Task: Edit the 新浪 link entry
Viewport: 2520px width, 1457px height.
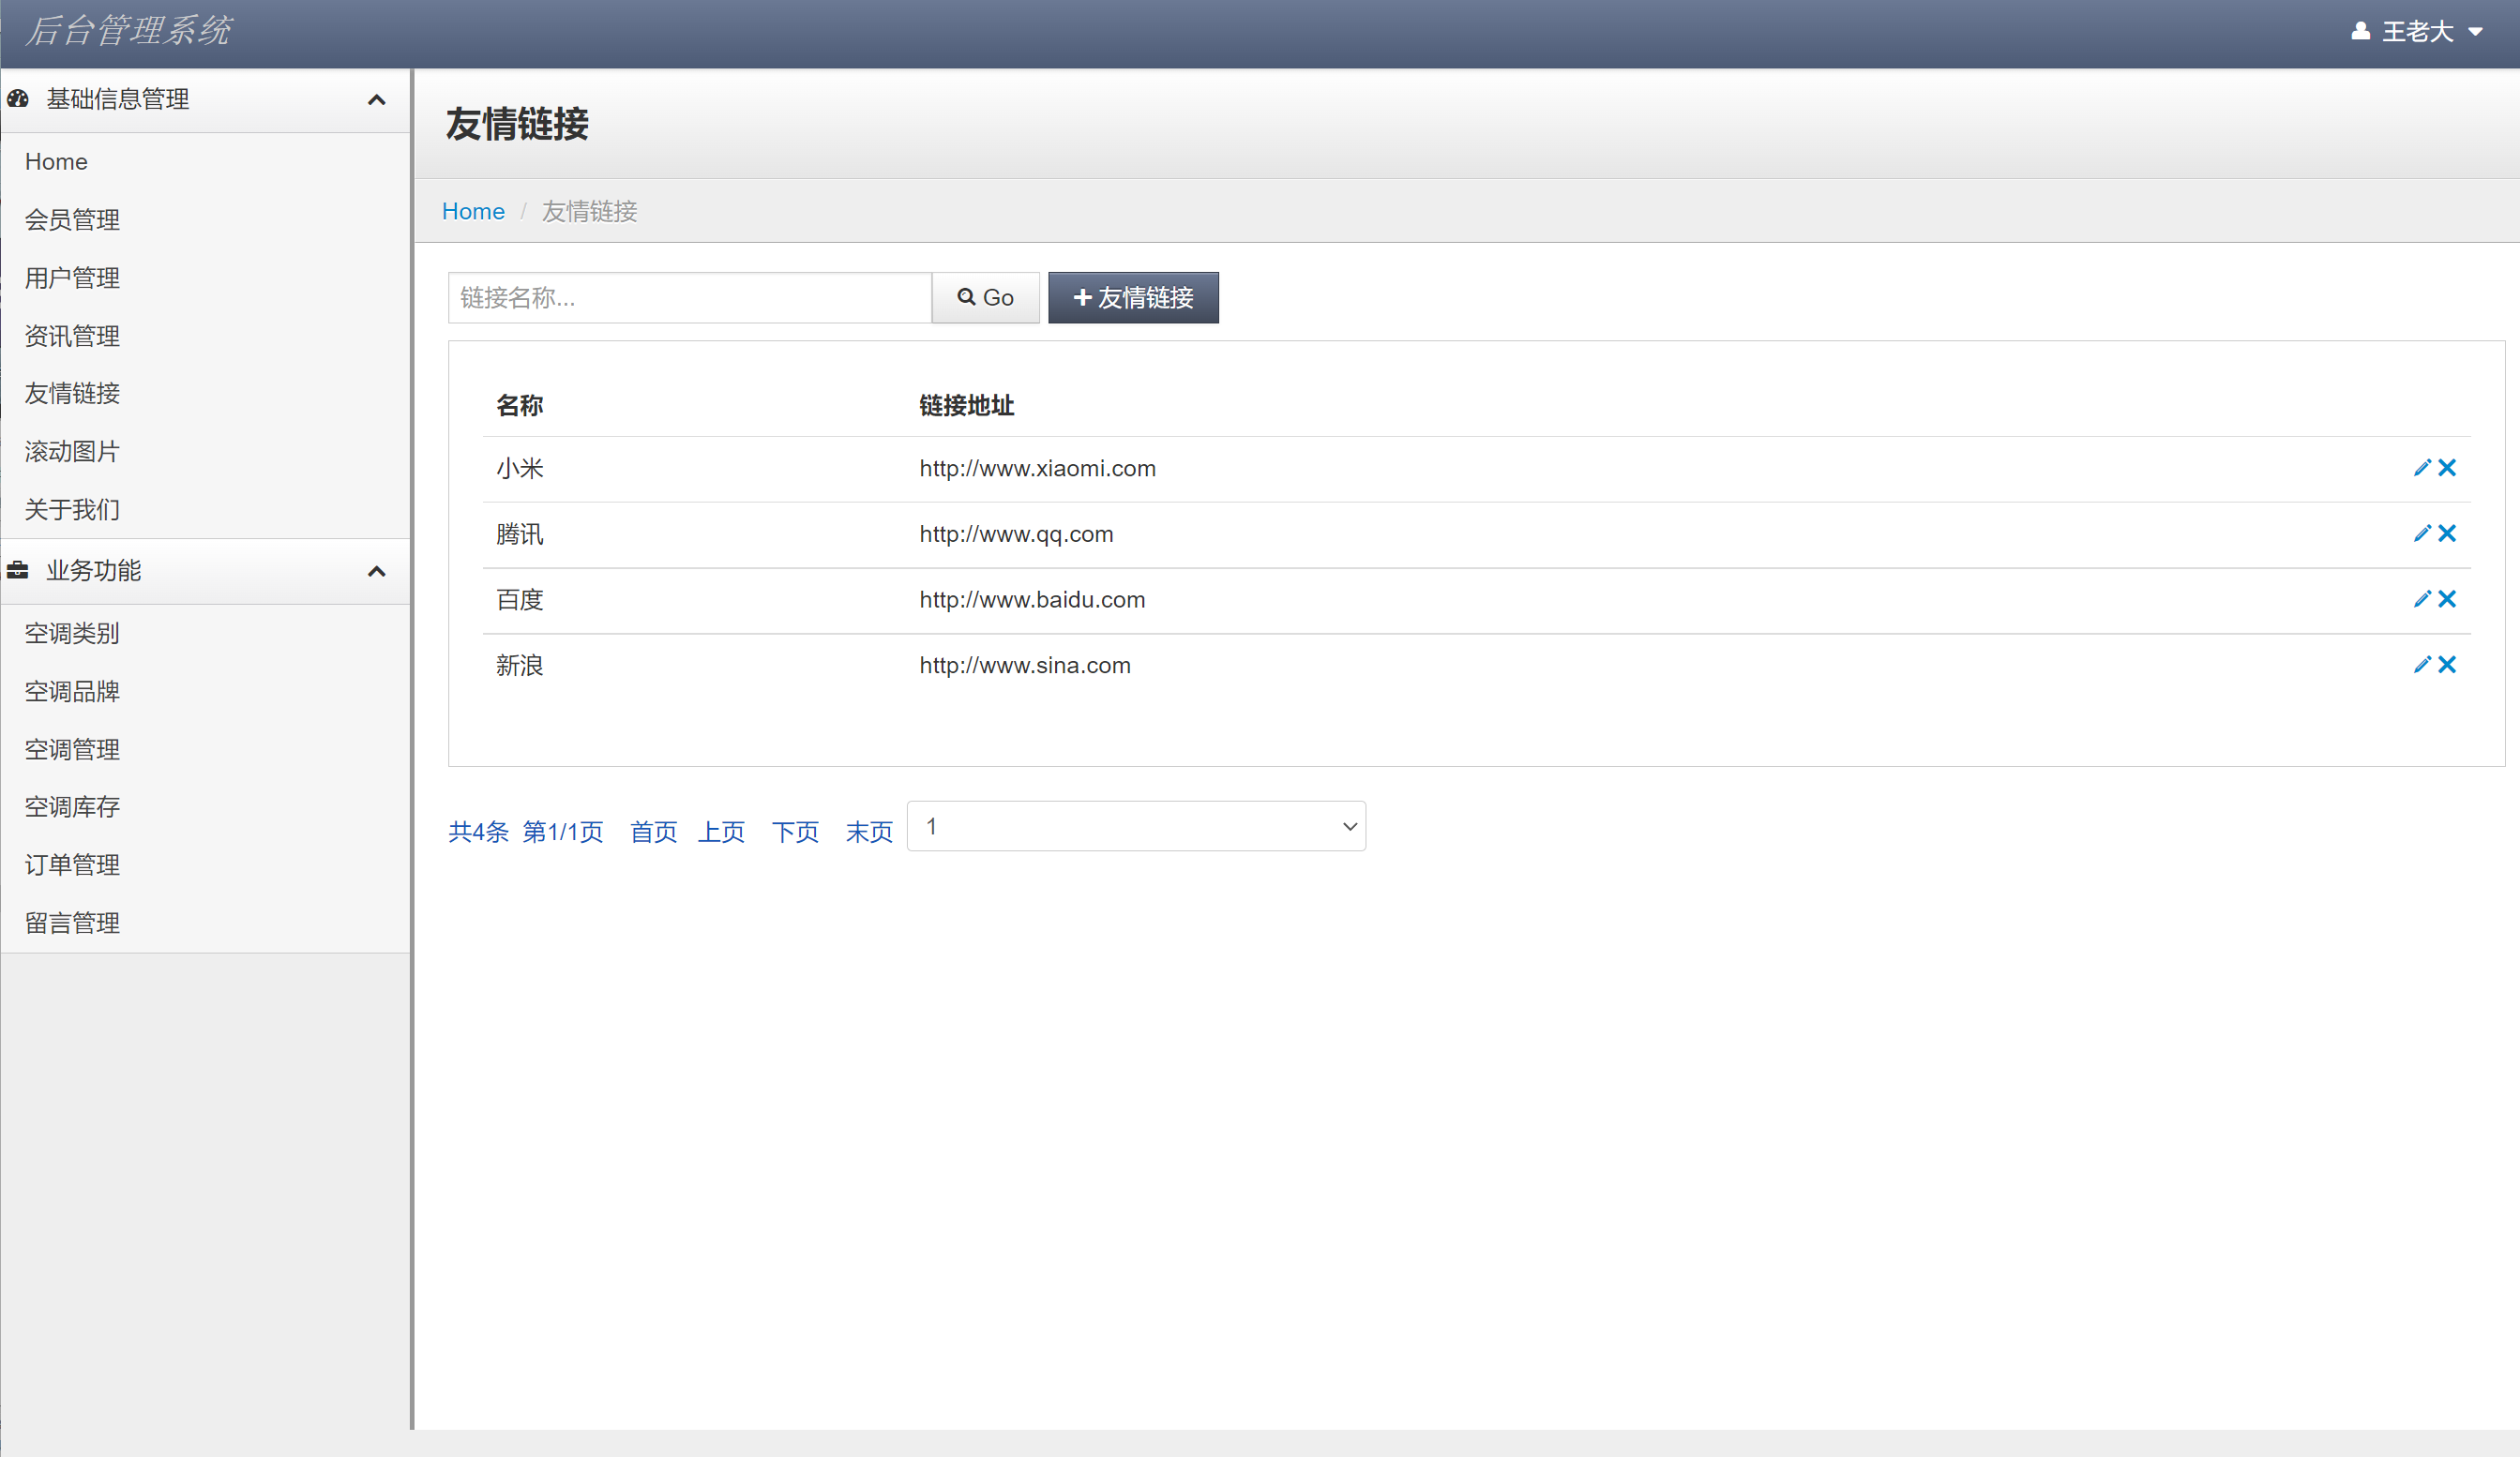Action: click(2421, 665)
